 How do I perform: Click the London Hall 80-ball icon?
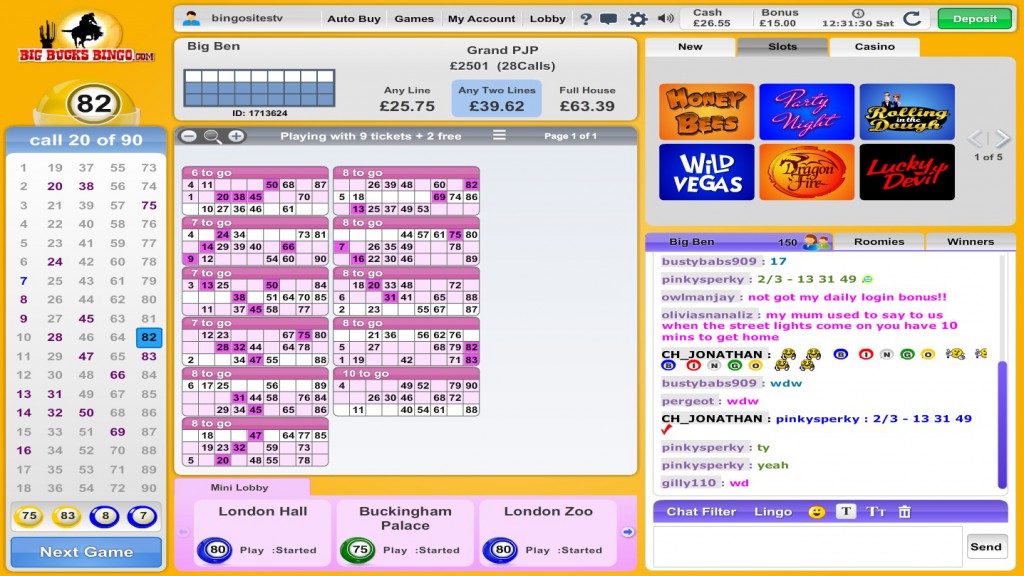tap(217, 550)
